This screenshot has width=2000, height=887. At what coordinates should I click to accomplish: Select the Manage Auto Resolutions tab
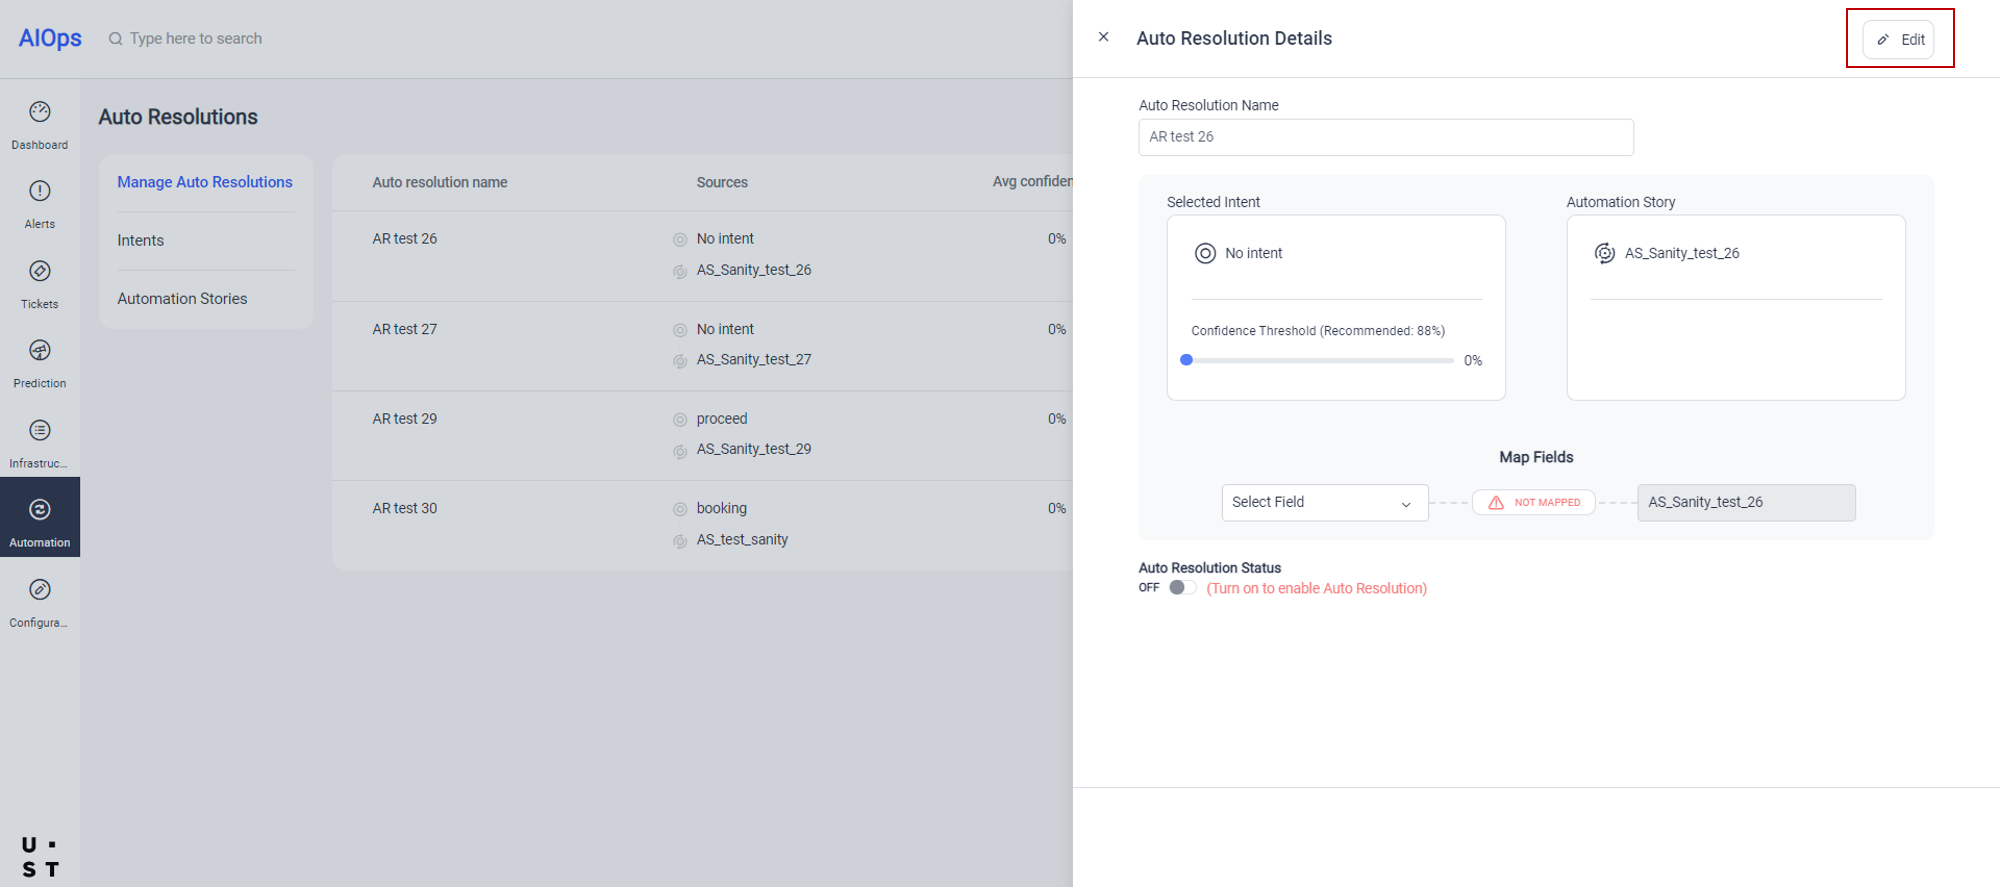click(205, 182)
